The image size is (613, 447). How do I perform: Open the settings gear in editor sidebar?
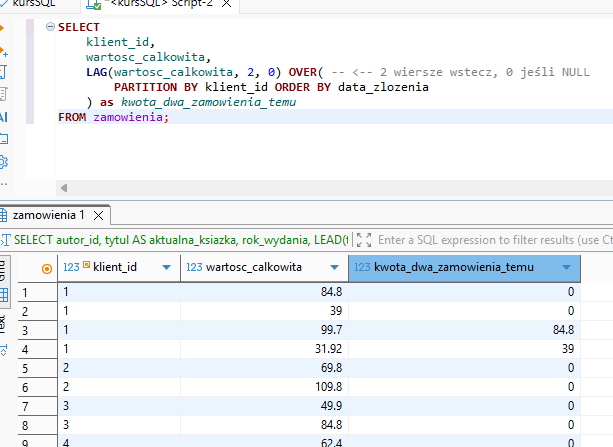(4, 162)
